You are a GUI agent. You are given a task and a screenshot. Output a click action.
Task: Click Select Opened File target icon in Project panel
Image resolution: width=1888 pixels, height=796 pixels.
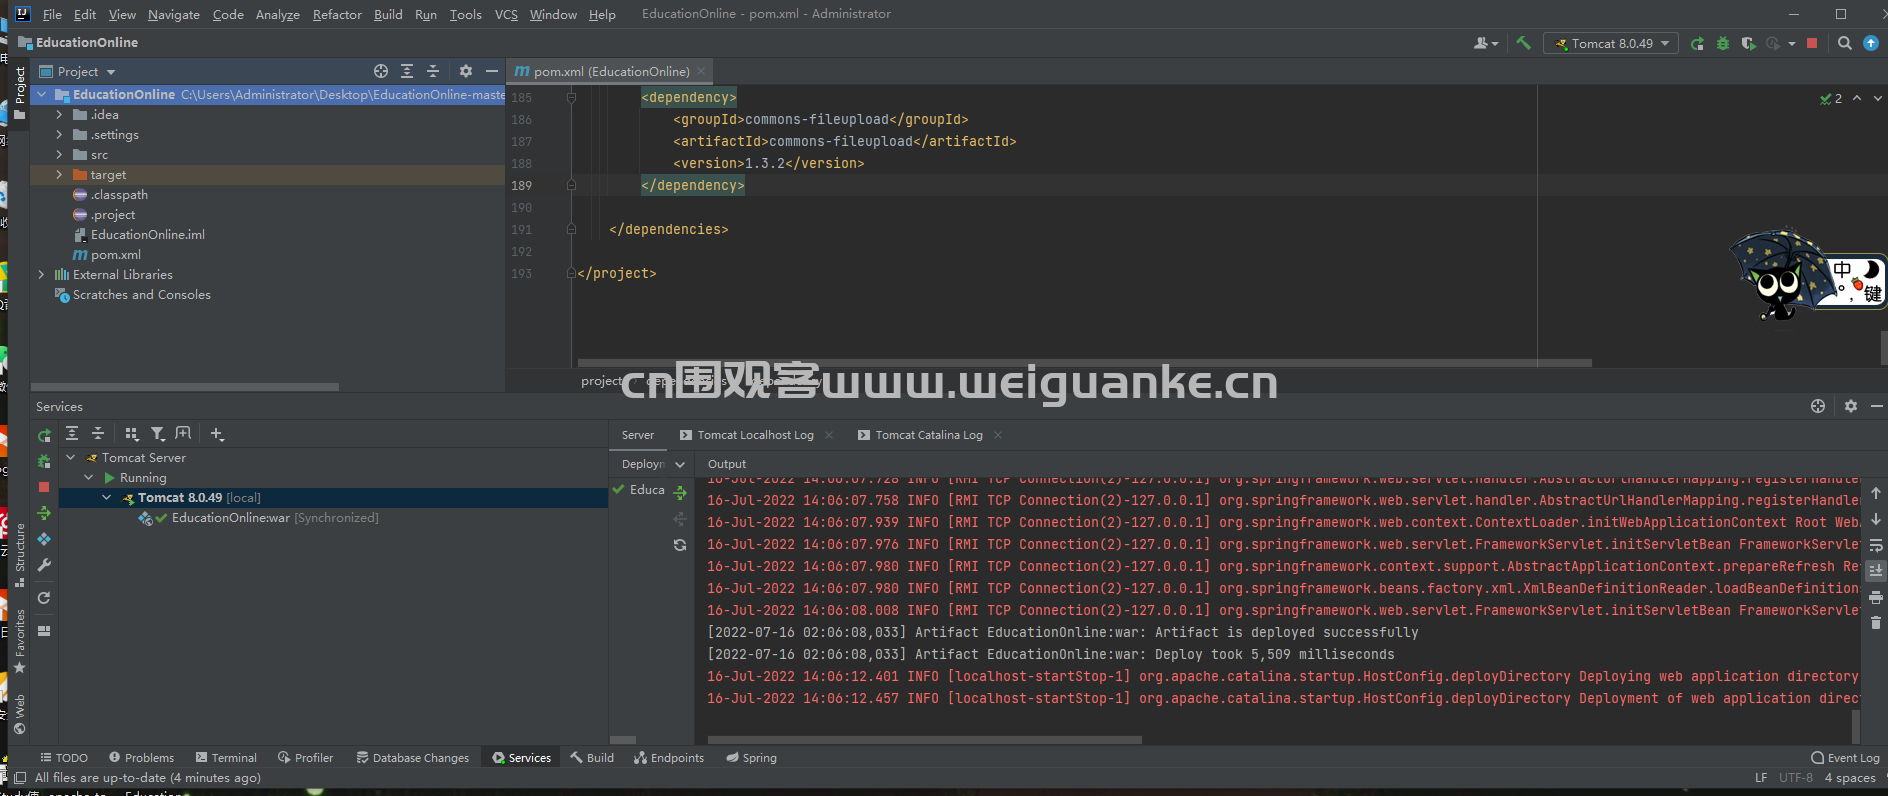point(381,71)
